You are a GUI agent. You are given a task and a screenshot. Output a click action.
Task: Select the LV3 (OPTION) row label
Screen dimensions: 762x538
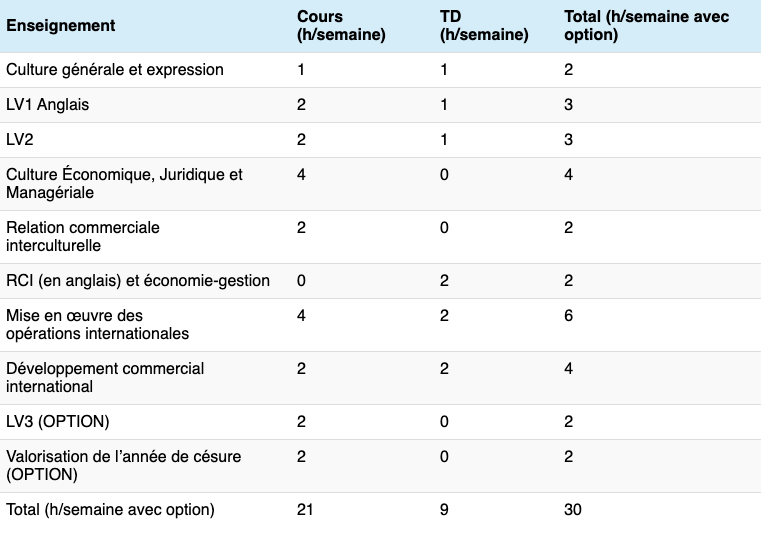click(58, 421)
